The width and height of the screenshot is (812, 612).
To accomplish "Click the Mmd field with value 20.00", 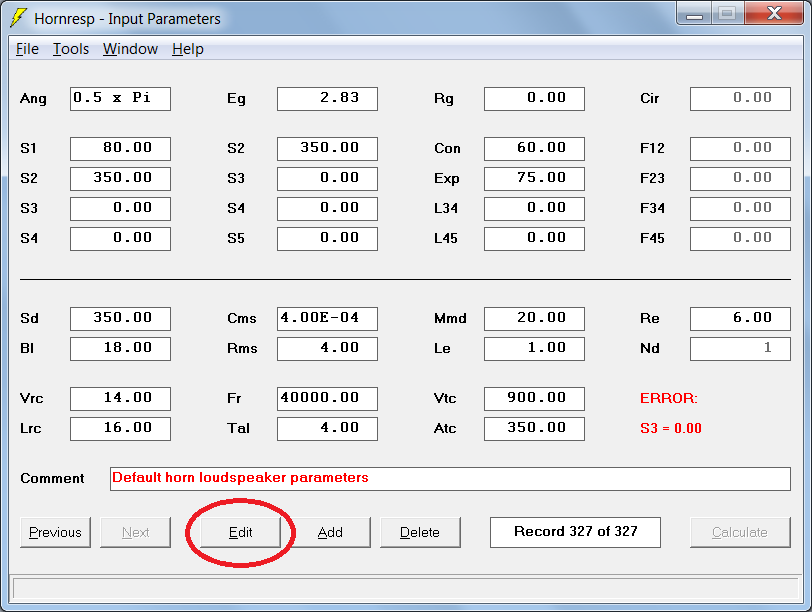I will point(534,318).
